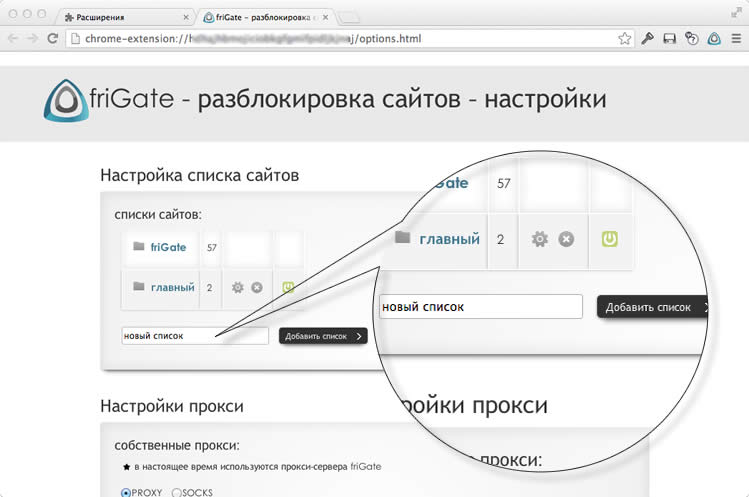
Task: Click the friGate logo in page header
Action: pyautogui.click(x=66, y=100)
